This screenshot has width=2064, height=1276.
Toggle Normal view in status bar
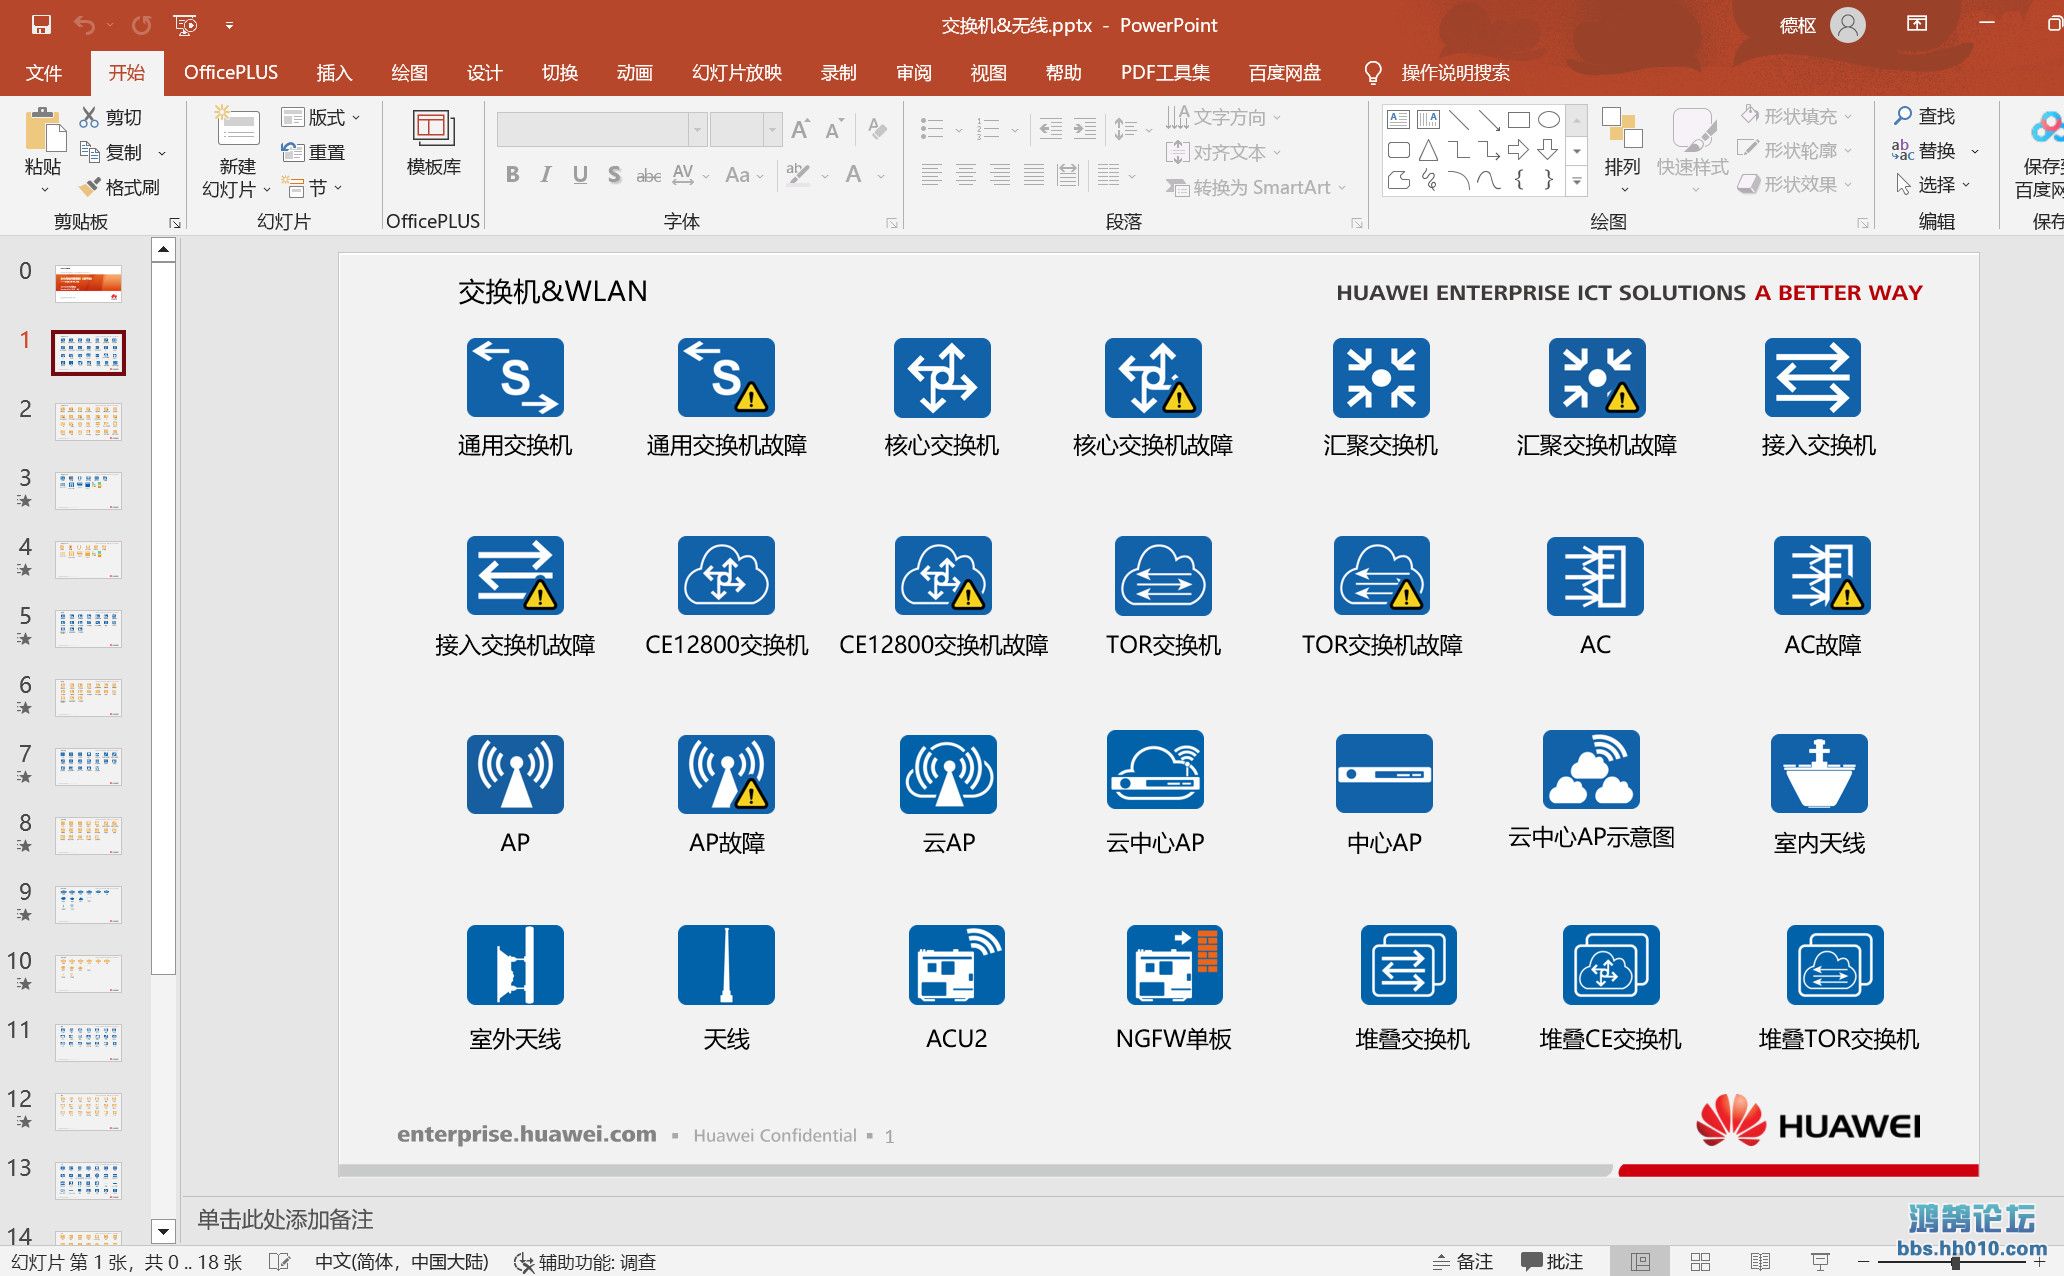(1640, 1262)
